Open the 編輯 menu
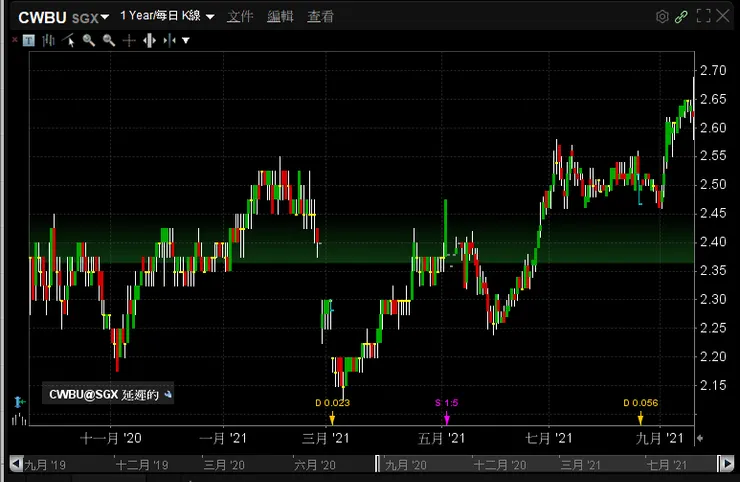The width and height of the screenshot is (740, 482). coord(280,17)
